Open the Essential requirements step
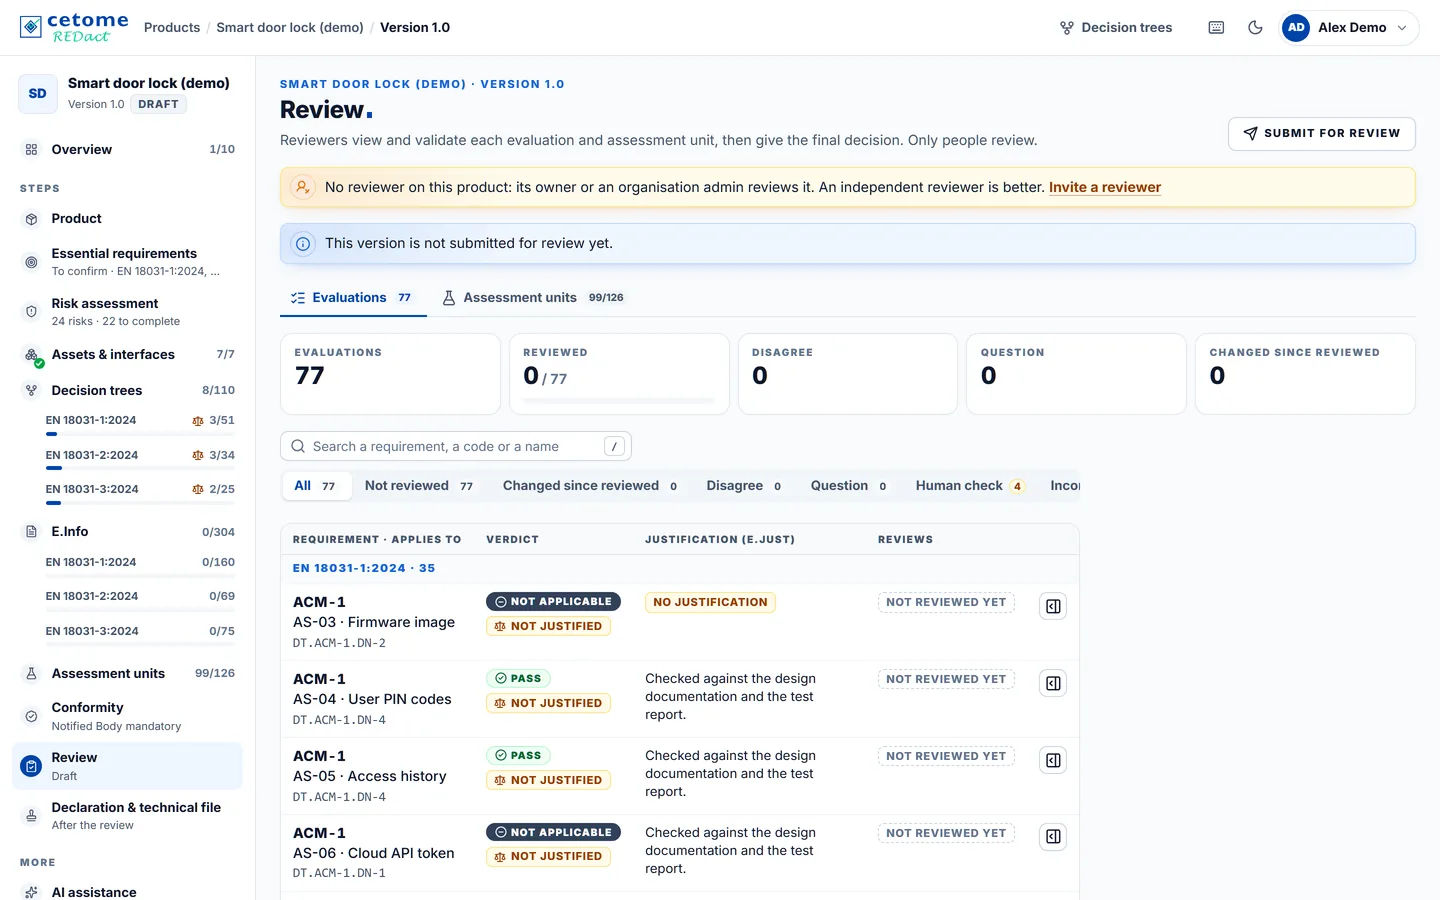The image size is (1440, 900). [128, 262]
